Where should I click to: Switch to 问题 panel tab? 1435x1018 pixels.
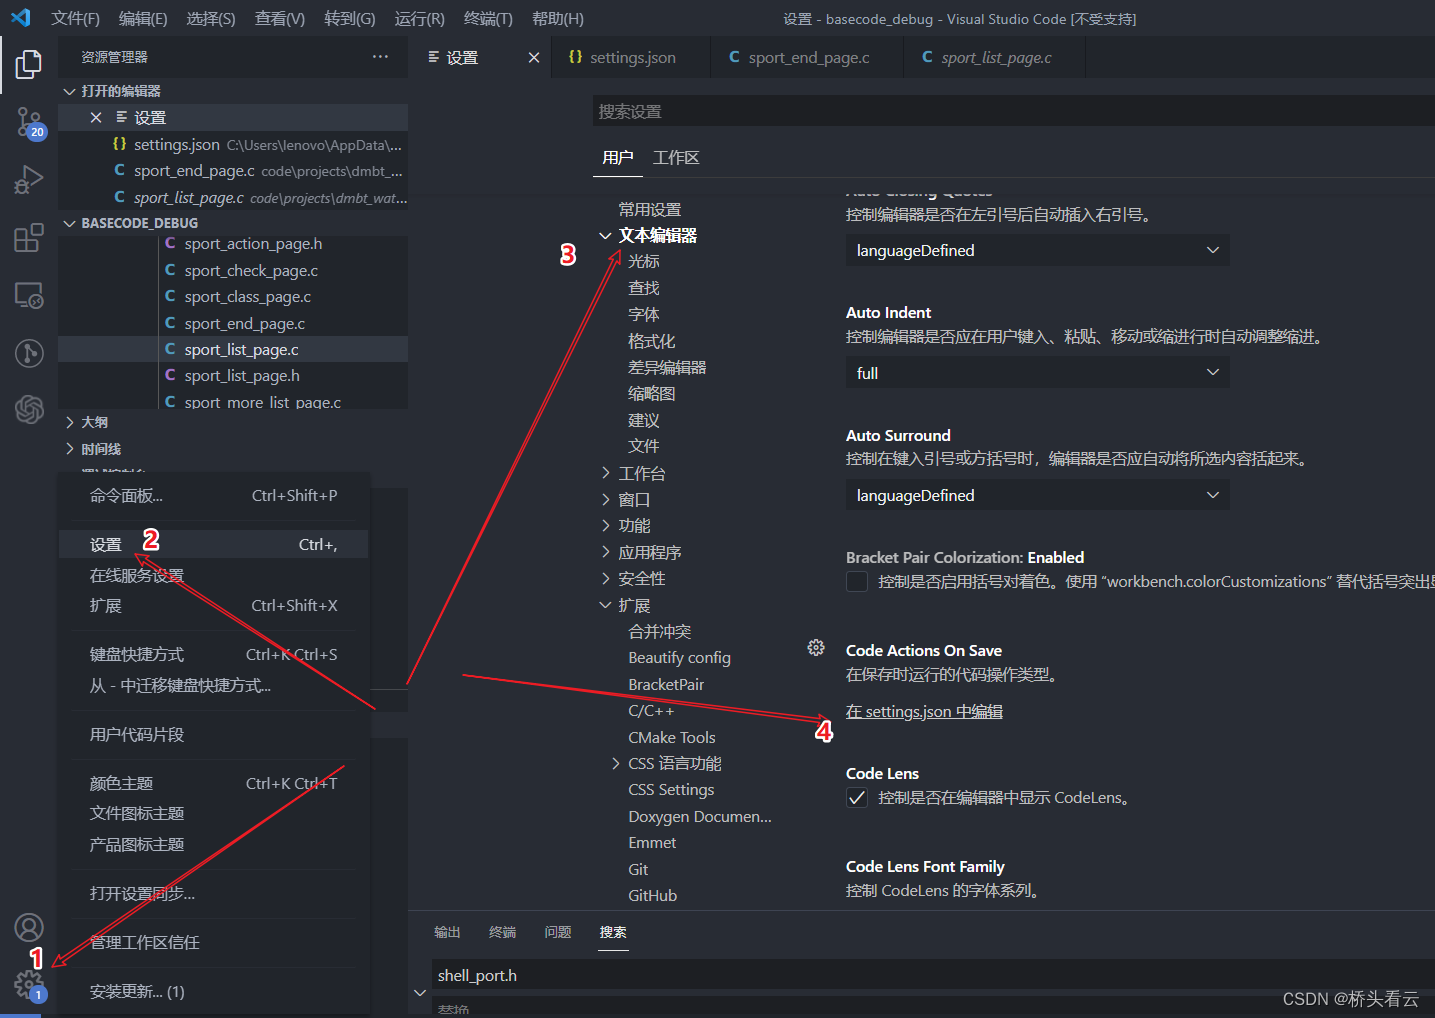tap(557, 932)
